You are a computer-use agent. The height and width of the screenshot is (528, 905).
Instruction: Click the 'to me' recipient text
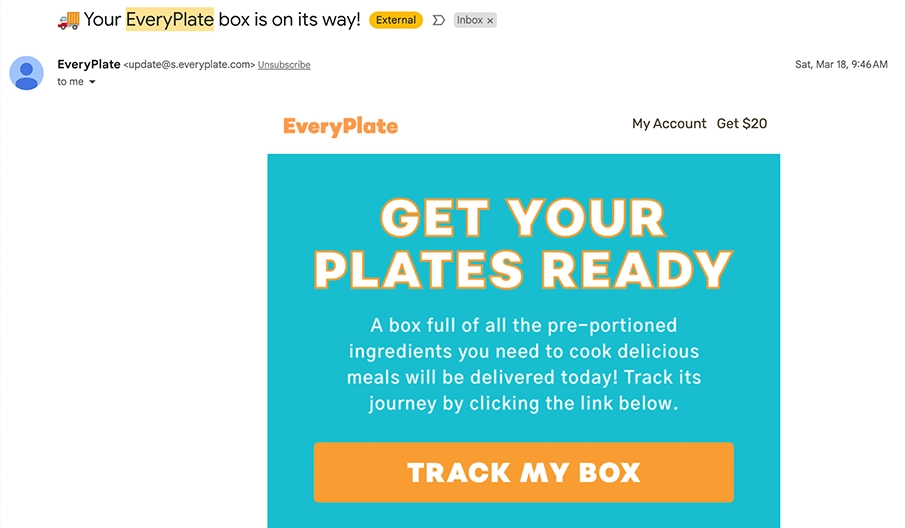[70, 82]
